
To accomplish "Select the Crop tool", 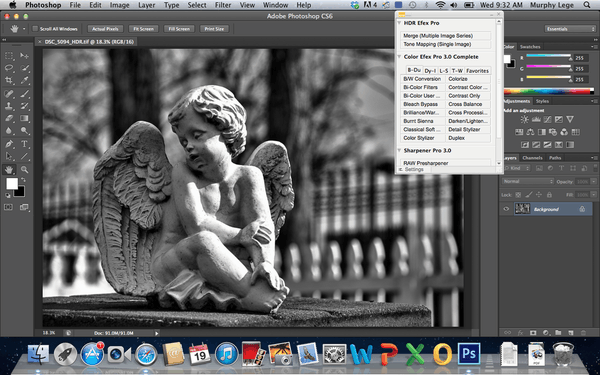I will point(9,80).
